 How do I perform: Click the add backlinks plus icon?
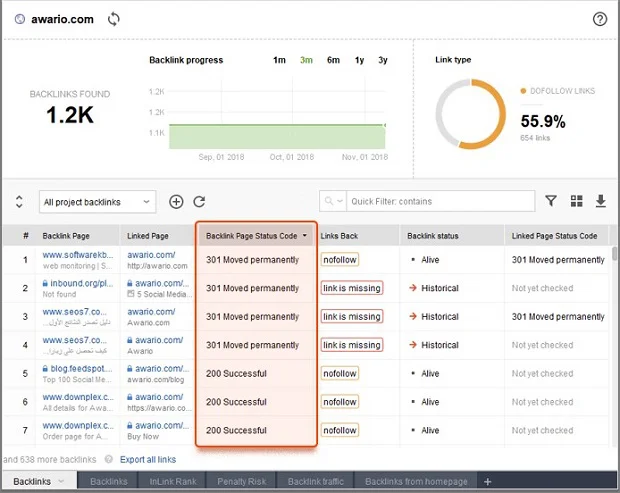176,202
